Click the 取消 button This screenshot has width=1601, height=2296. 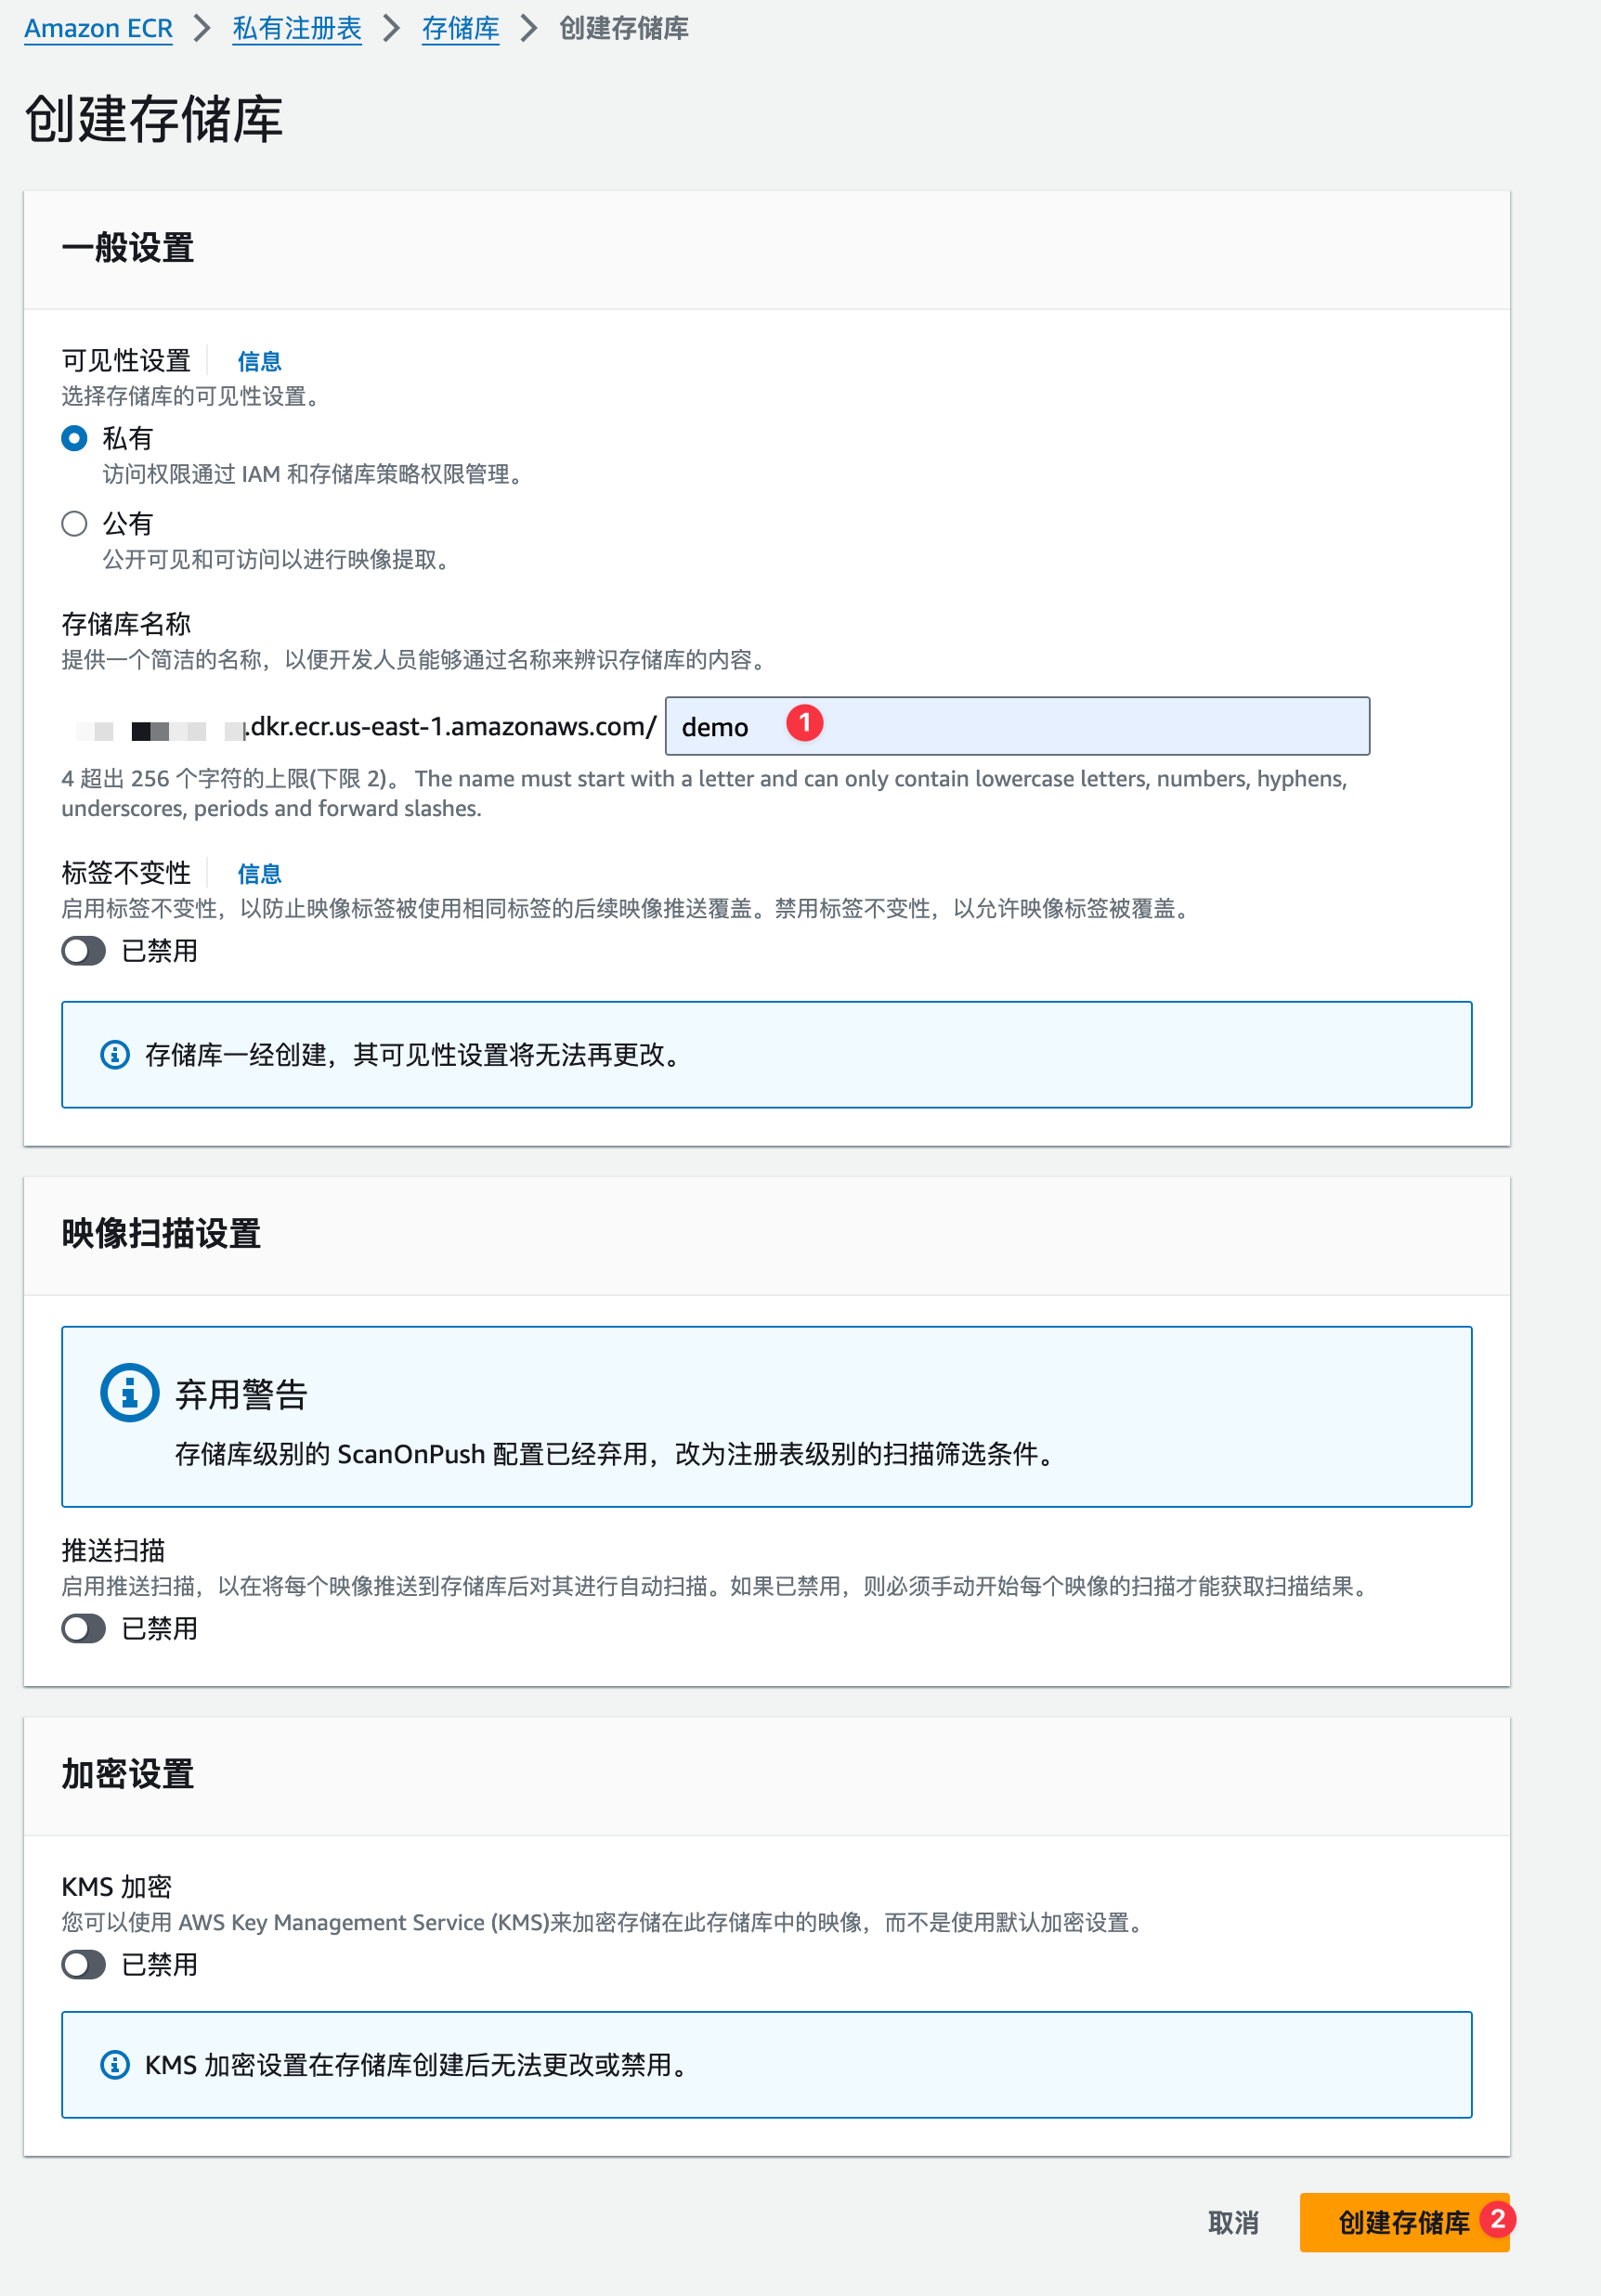click(1233, 2222)
